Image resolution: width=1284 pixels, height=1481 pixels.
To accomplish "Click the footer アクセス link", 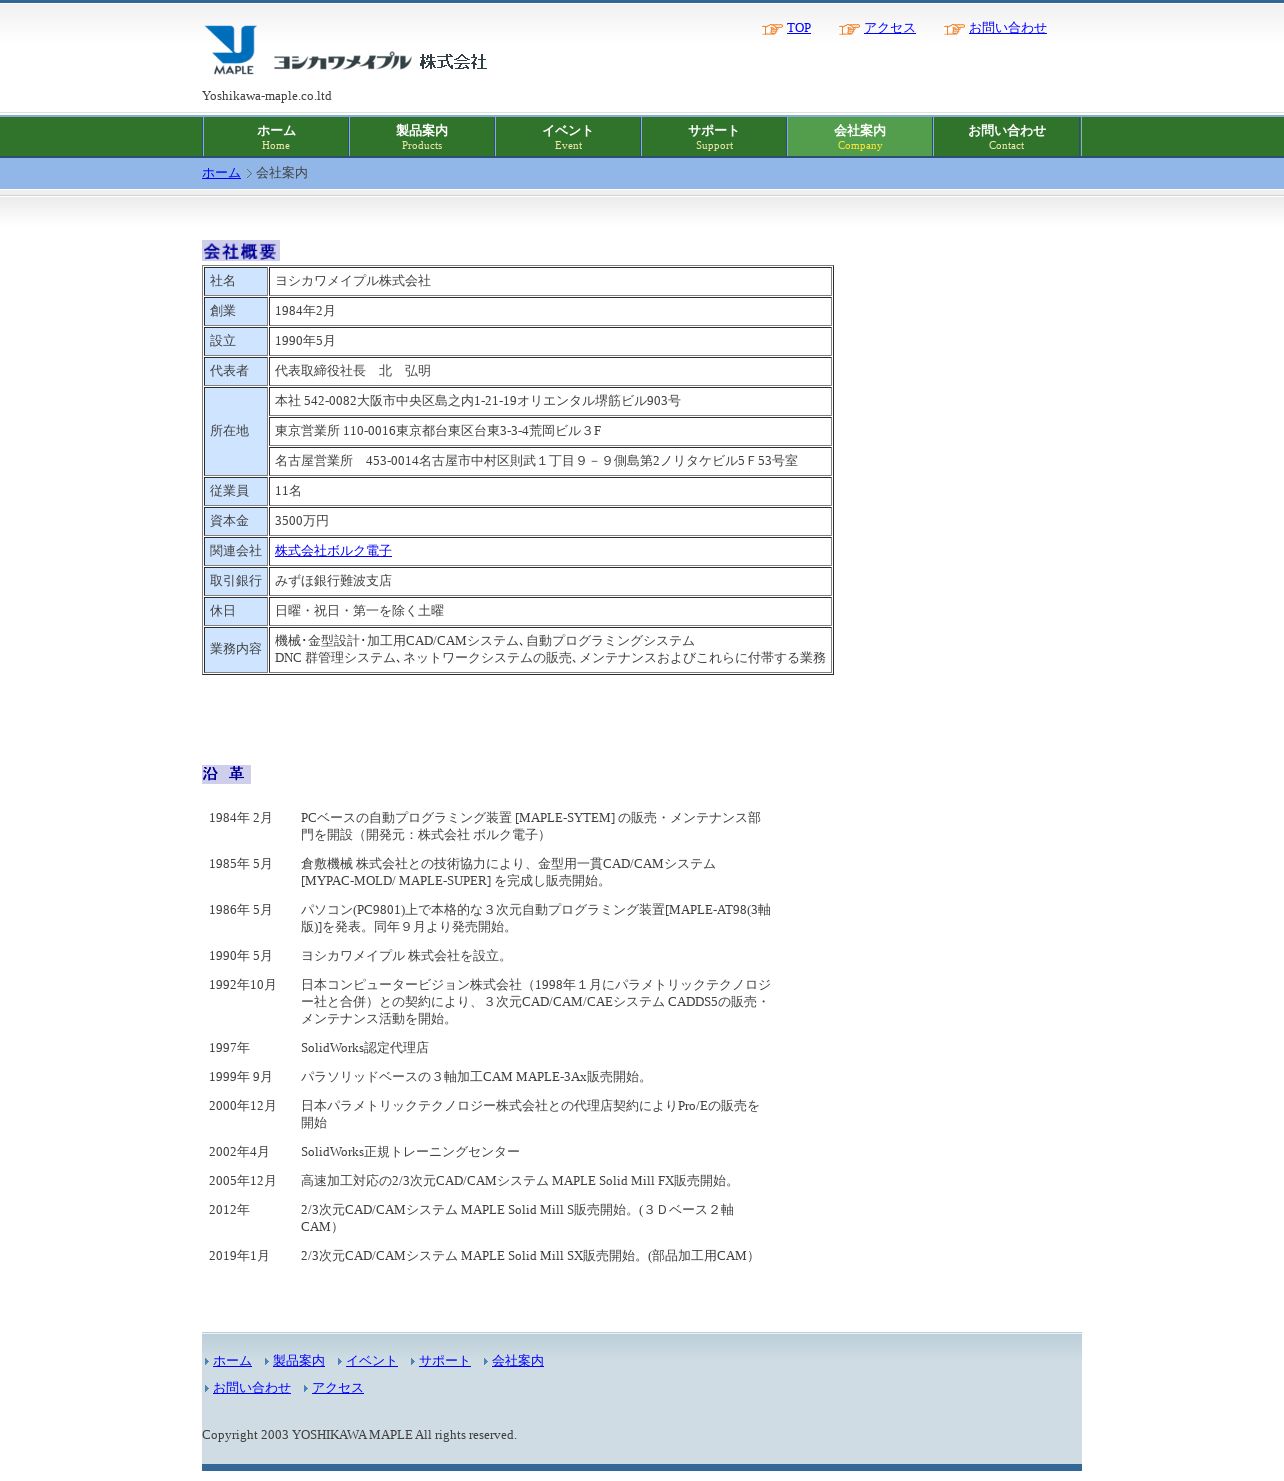I will [x=338, y=1388].
